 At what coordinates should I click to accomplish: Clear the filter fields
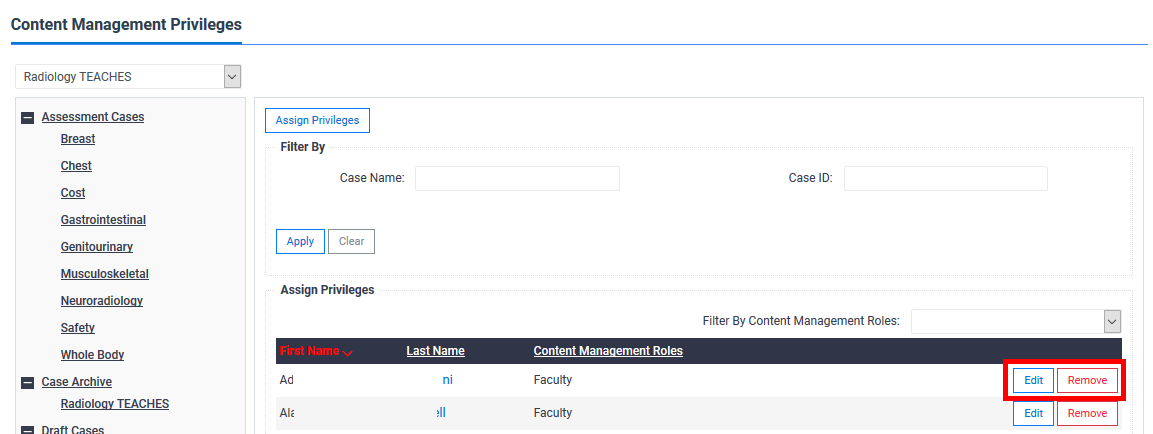click(x=351, y=241)
